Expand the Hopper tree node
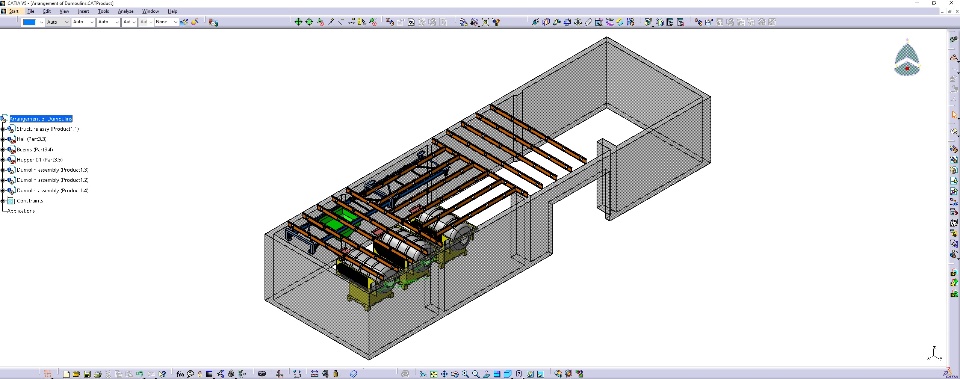 [x=3, y=160]
